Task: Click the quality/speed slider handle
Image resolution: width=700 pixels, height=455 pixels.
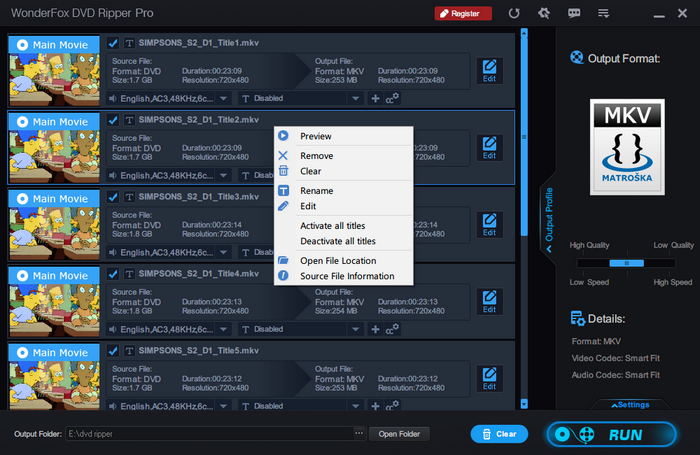Action: [627, 263]
